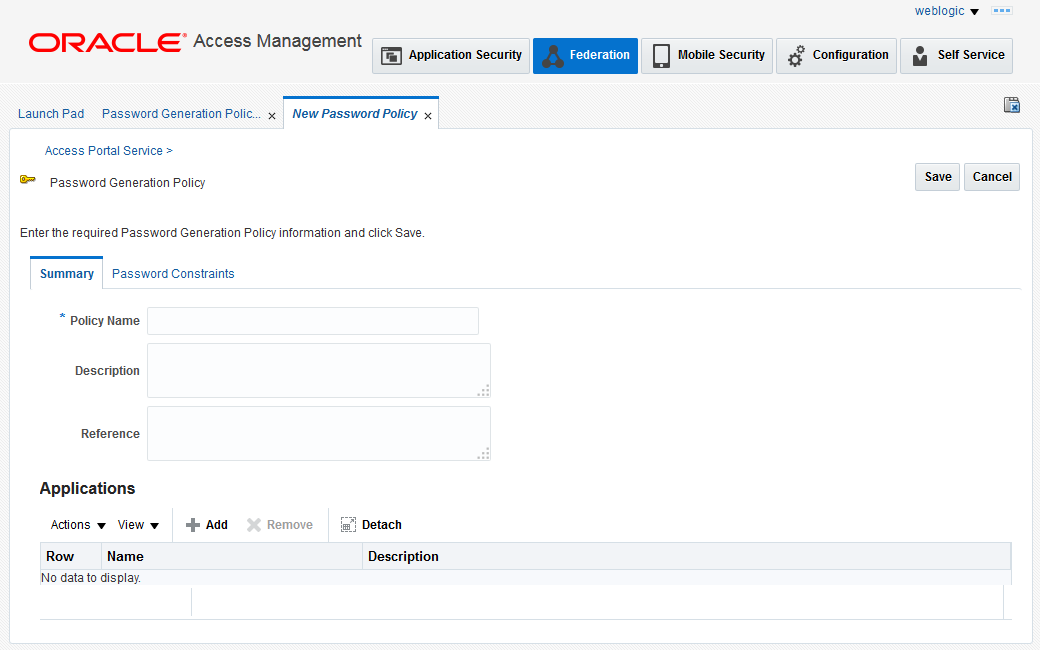This screenshot has height=650, width=1040.
Task: Click the Oracle logo
Action: [107, 42]
